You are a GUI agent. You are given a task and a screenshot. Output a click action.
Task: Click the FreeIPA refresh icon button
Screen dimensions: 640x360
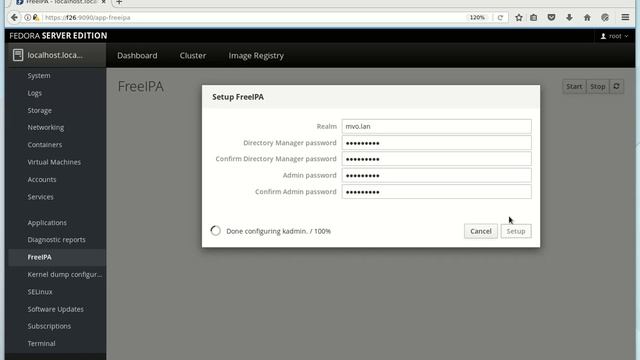(616, 87)
